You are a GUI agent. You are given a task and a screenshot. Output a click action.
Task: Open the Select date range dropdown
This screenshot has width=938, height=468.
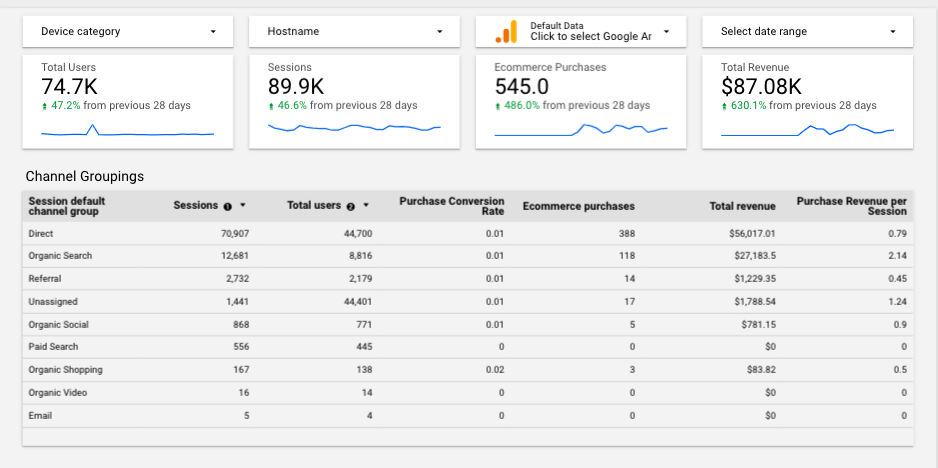807,32
